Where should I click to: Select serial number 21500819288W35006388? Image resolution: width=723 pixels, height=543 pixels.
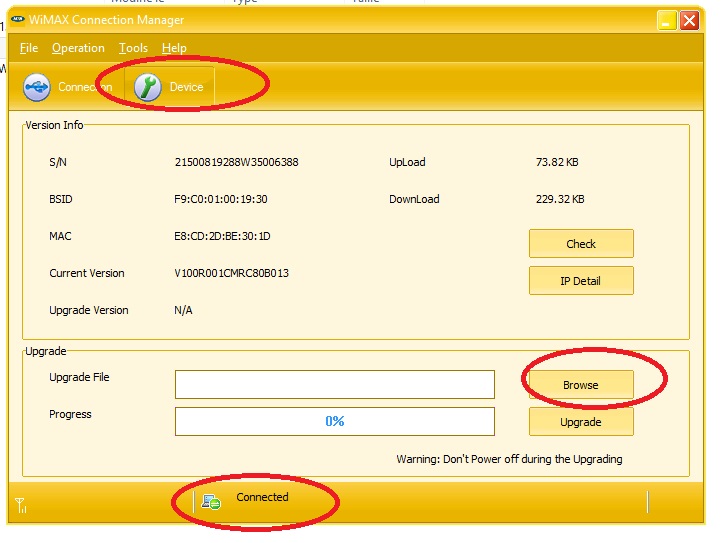(x=237, y=162)
